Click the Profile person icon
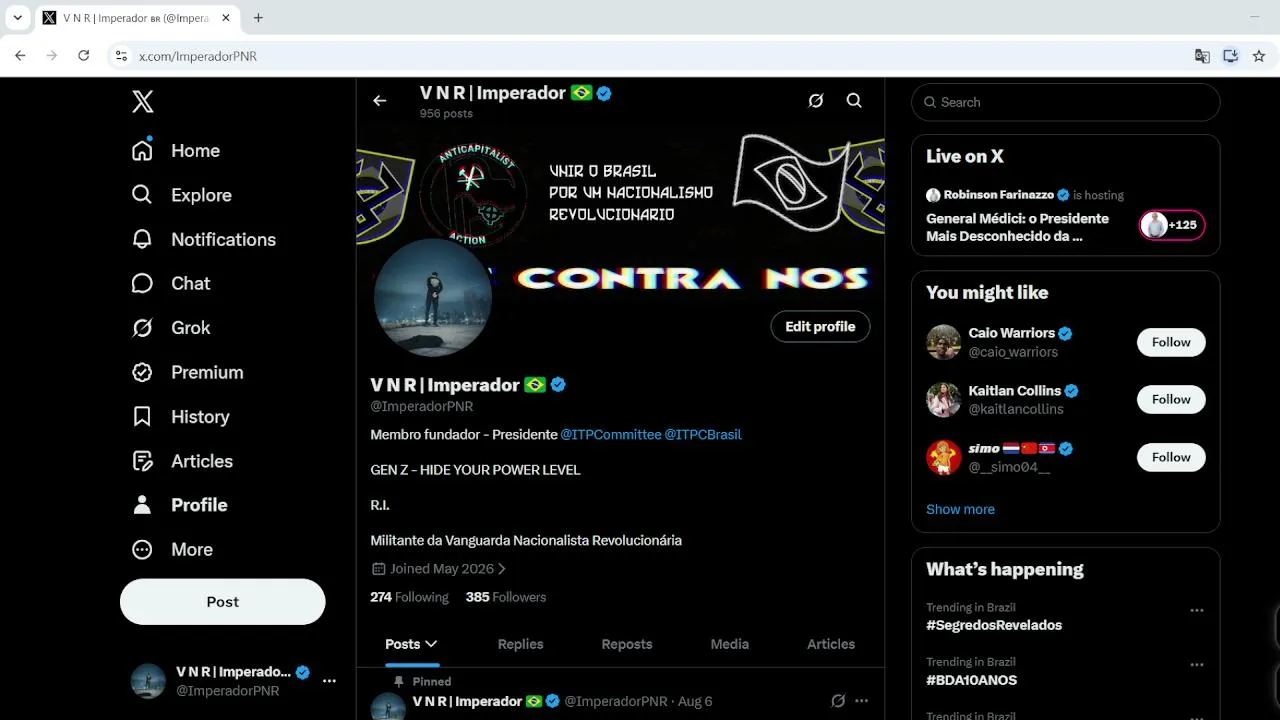The height and width of the screenshot is (720, 1280). pyautogui.click(x=142, y=505)
